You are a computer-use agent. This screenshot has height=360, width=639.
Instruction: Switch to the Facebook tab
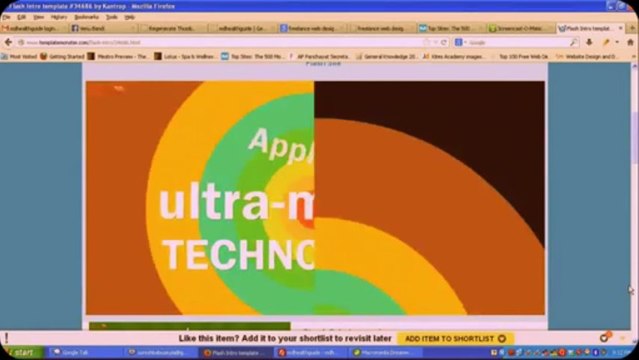(x=103, y=28)
